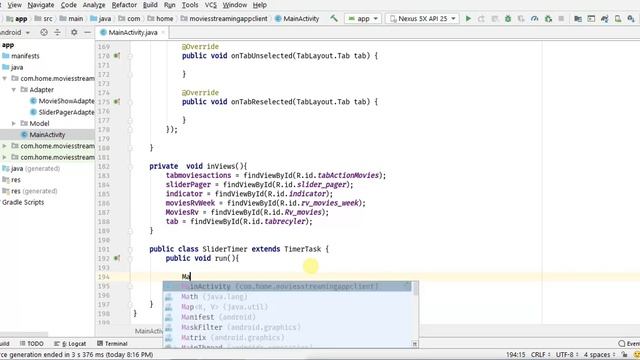Open the app run configuration dropdown
The height and width of the screenshot is (360, 640).
click(x=363, y=19)
